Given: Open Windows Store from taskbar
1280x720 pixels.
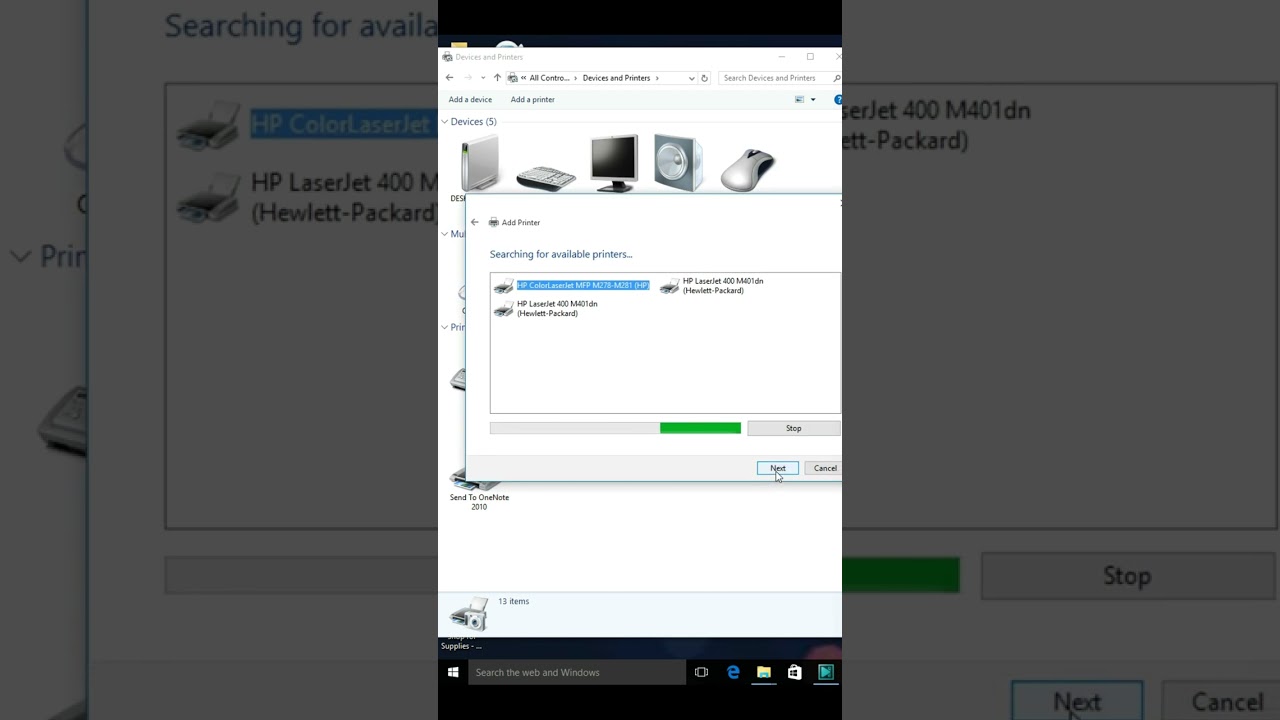Looking at the screenshot, I should click(795, 672).
